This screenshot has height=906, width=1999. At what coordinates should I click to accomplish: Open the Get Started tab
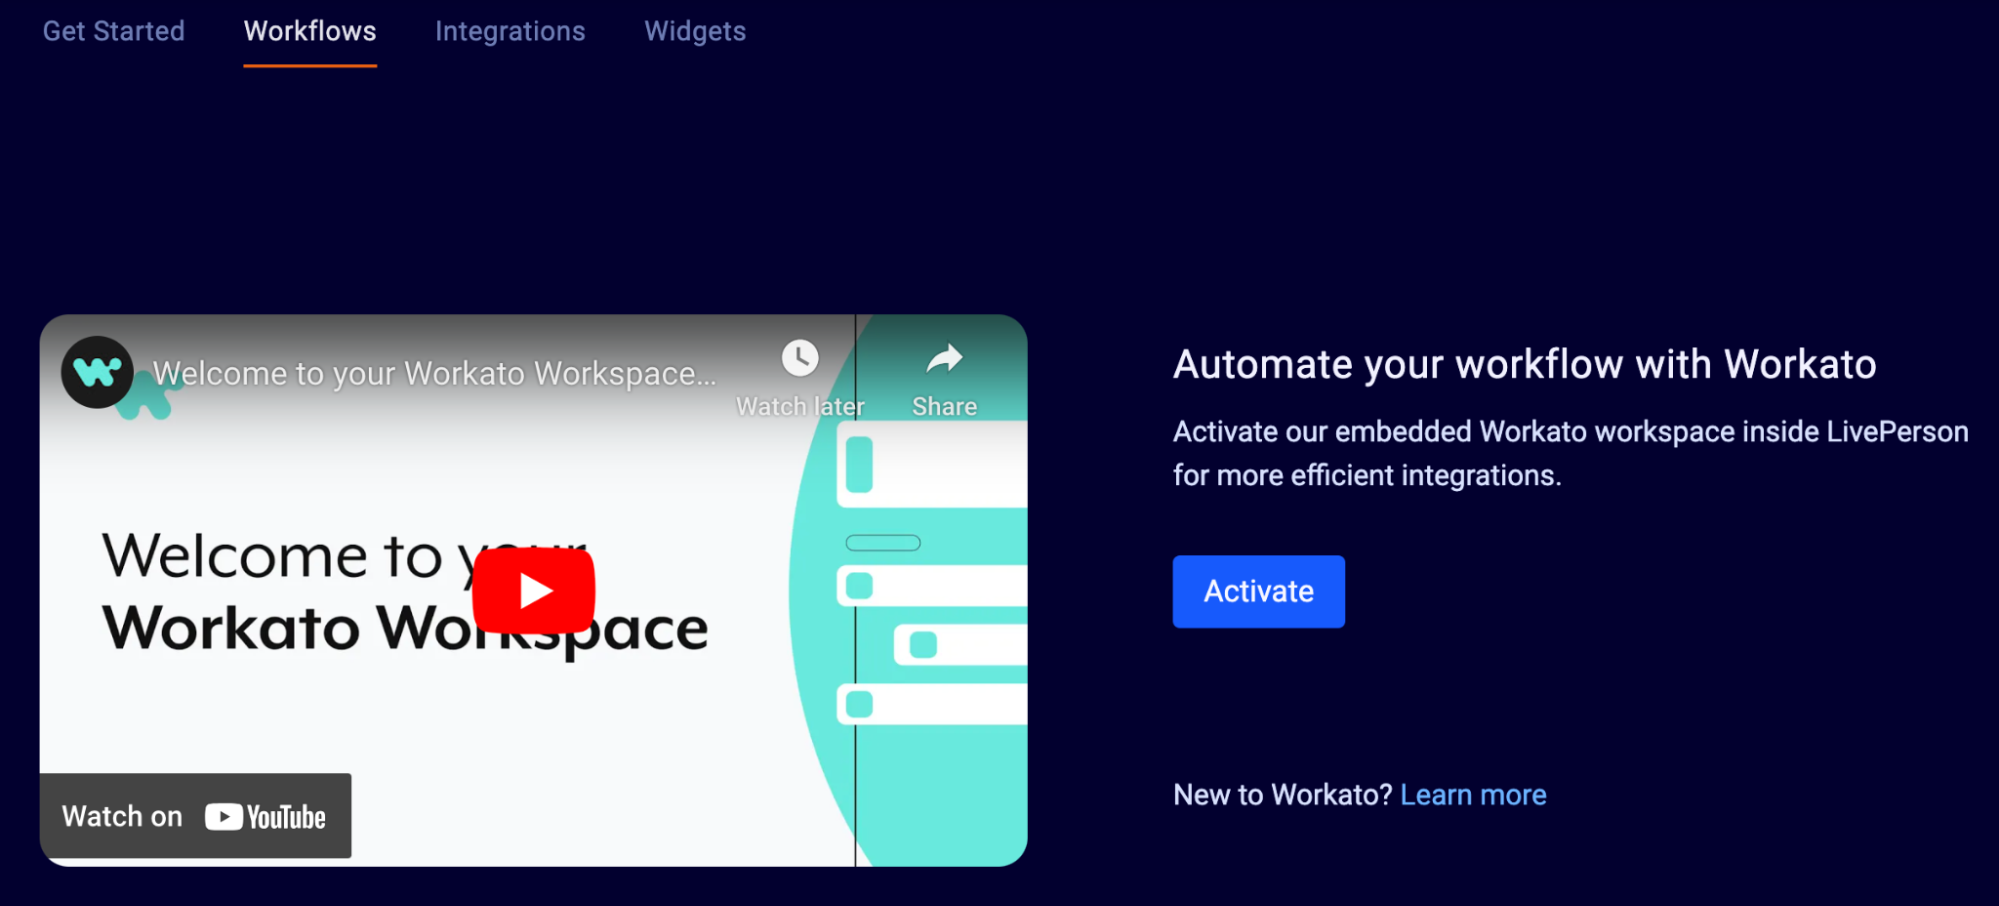click(114, 31)
